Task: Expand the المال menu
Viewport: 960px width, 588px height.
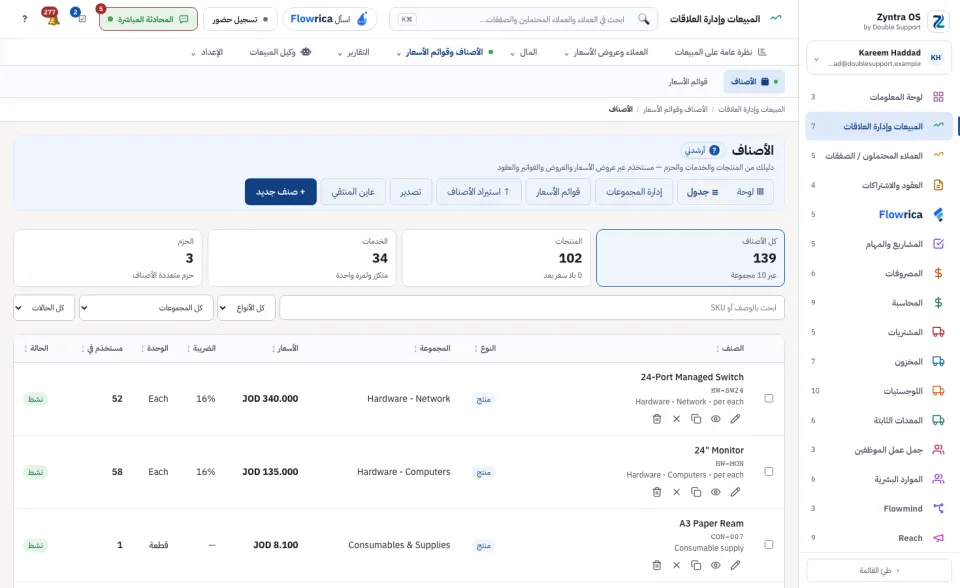Action: point(524,52)
